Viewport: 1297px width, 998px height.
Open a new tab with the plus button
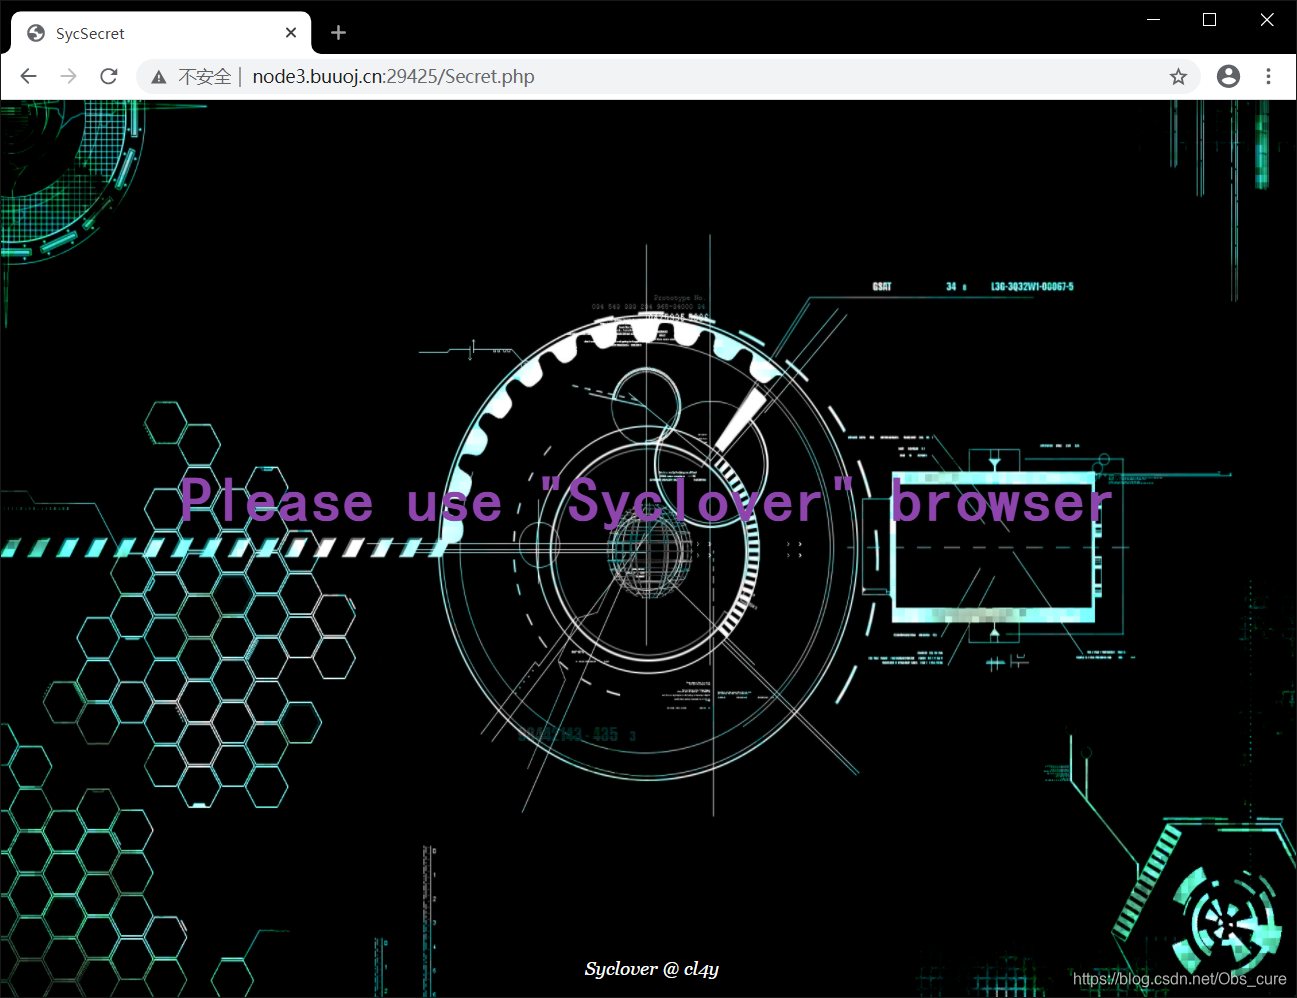tap(338, 33)
